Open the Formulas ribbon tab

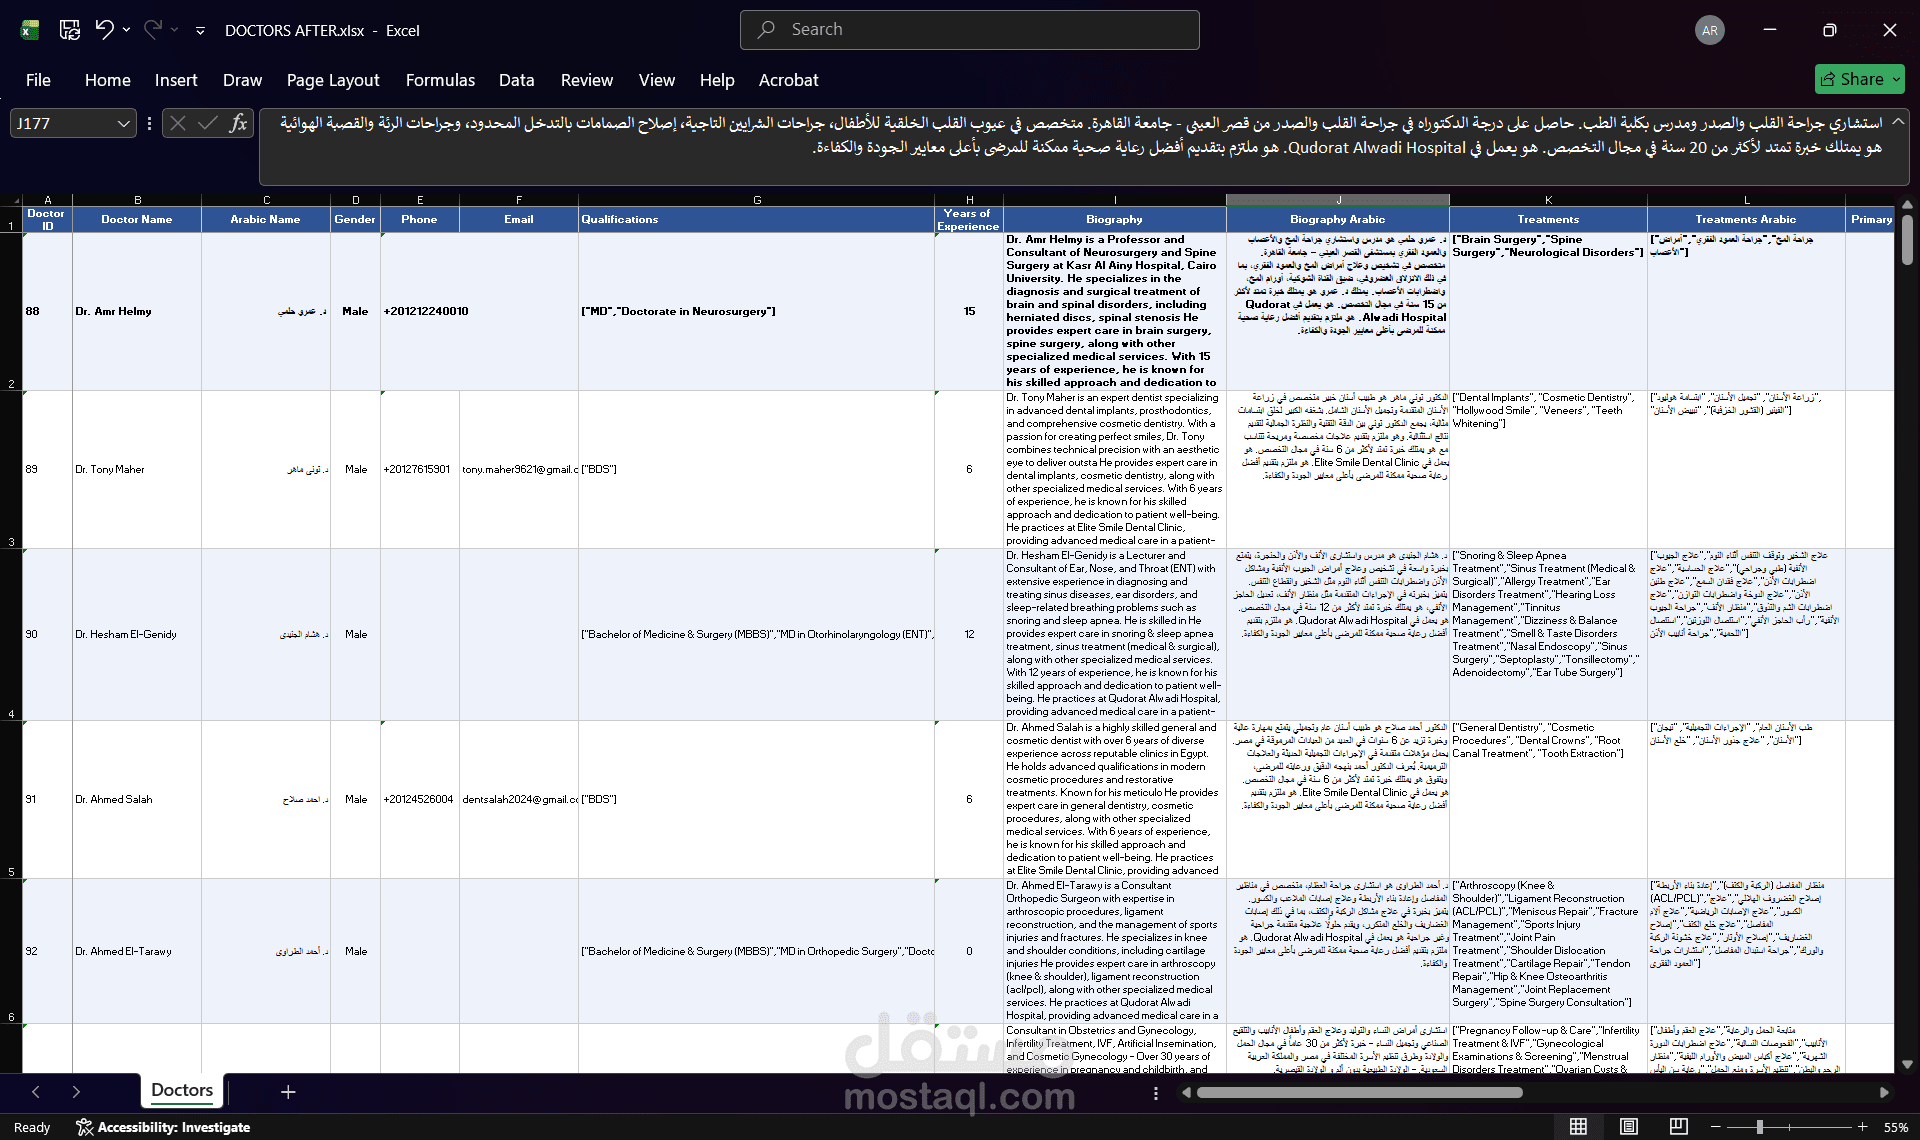(x=440, y=80)
